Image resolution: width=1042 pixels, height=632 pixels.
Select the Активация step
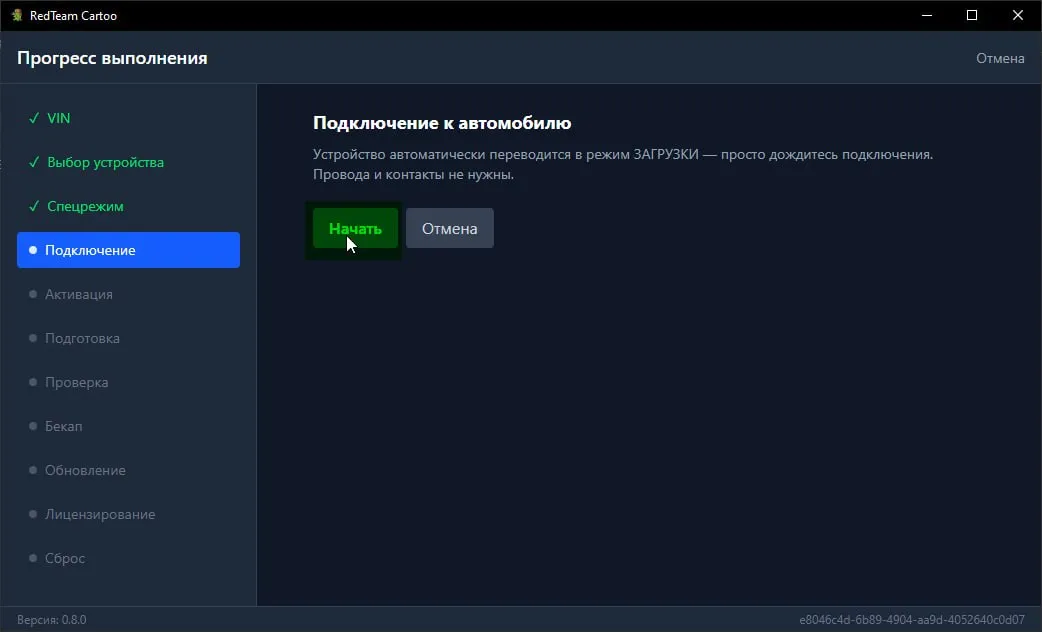(x=128, y=294)
